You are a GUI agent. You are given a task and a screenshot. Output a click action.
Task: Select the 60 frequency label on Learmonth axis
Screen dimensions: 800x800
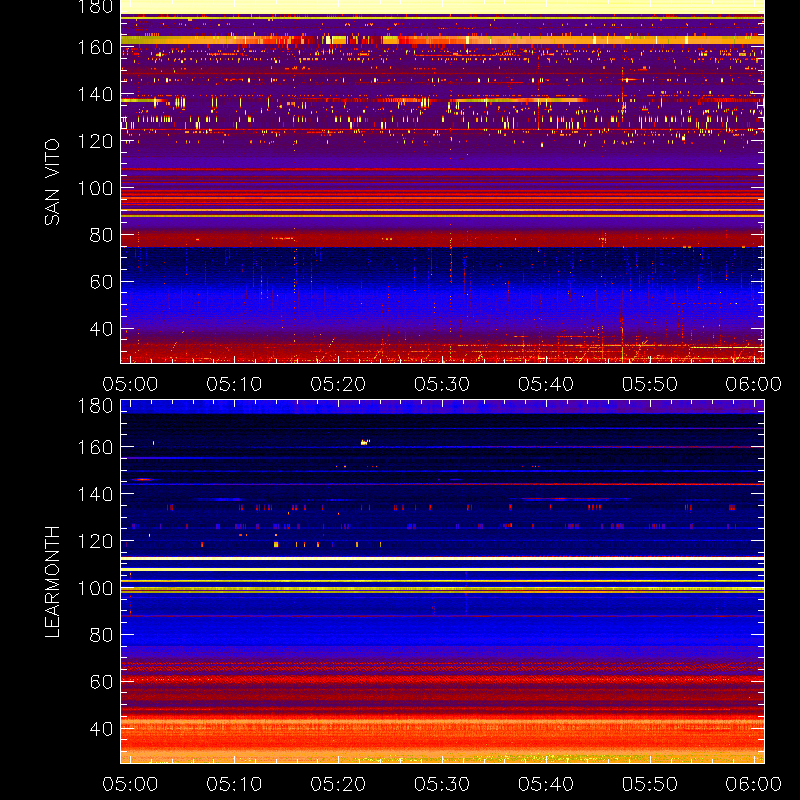[101, 682]
